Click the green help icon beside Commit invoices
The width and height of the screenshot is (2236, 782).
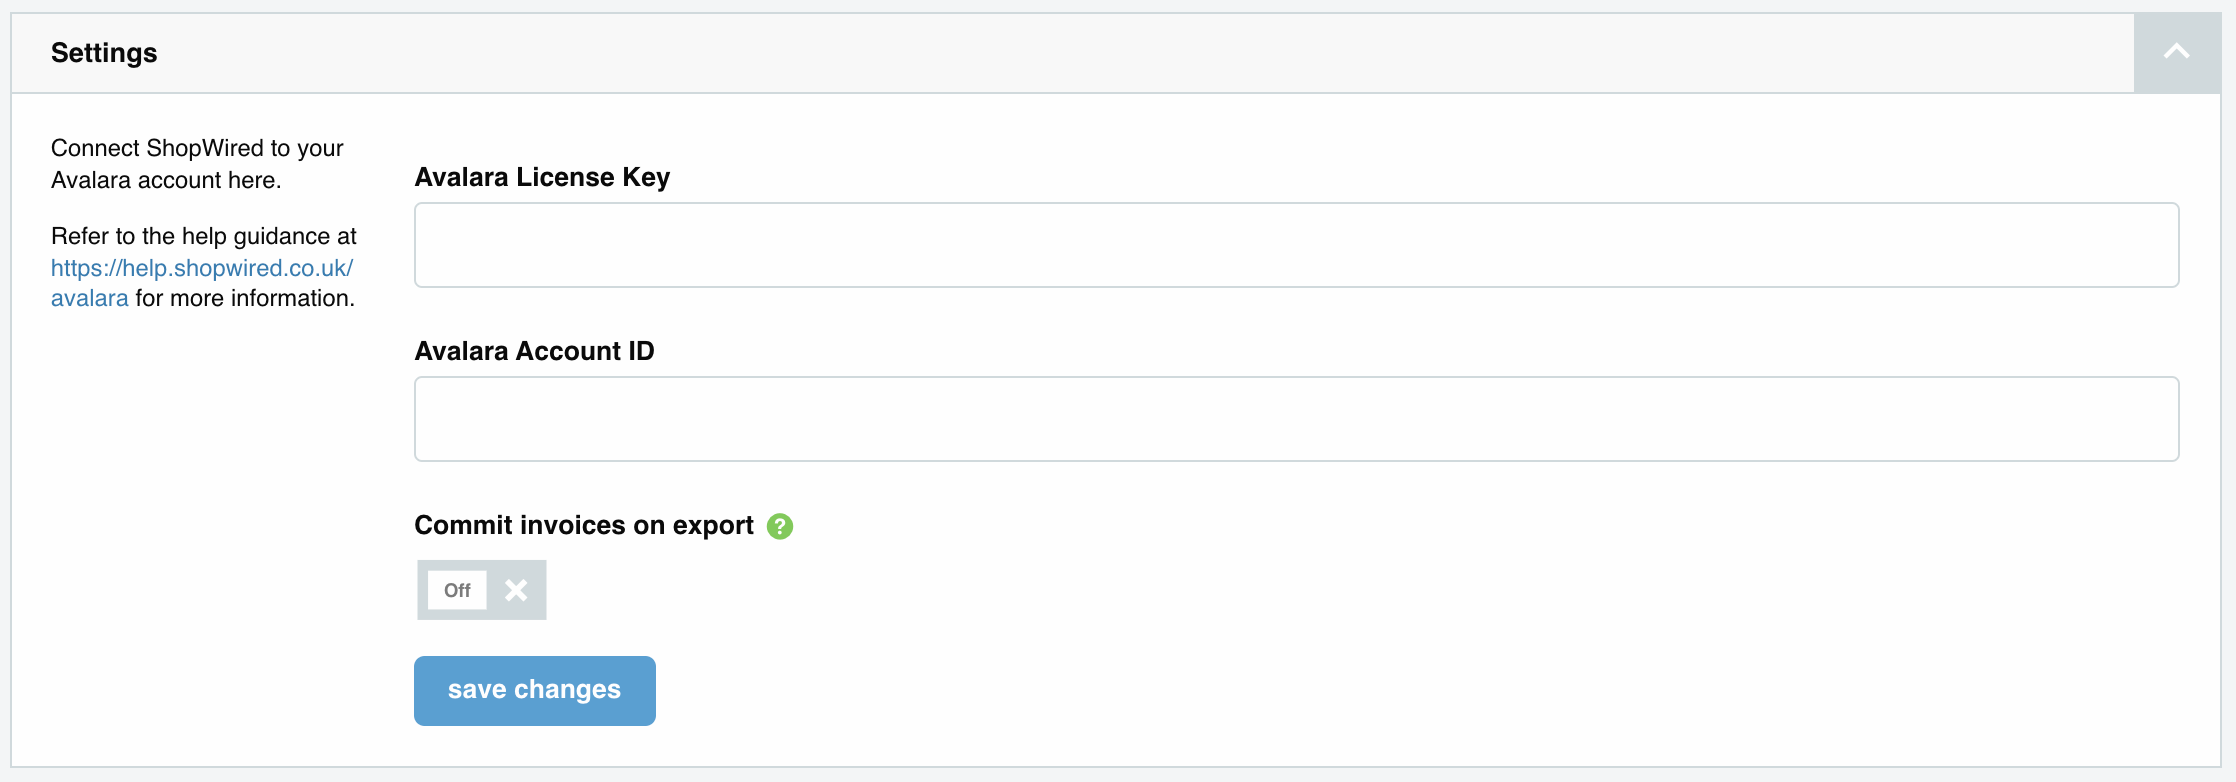pos(780,526)
